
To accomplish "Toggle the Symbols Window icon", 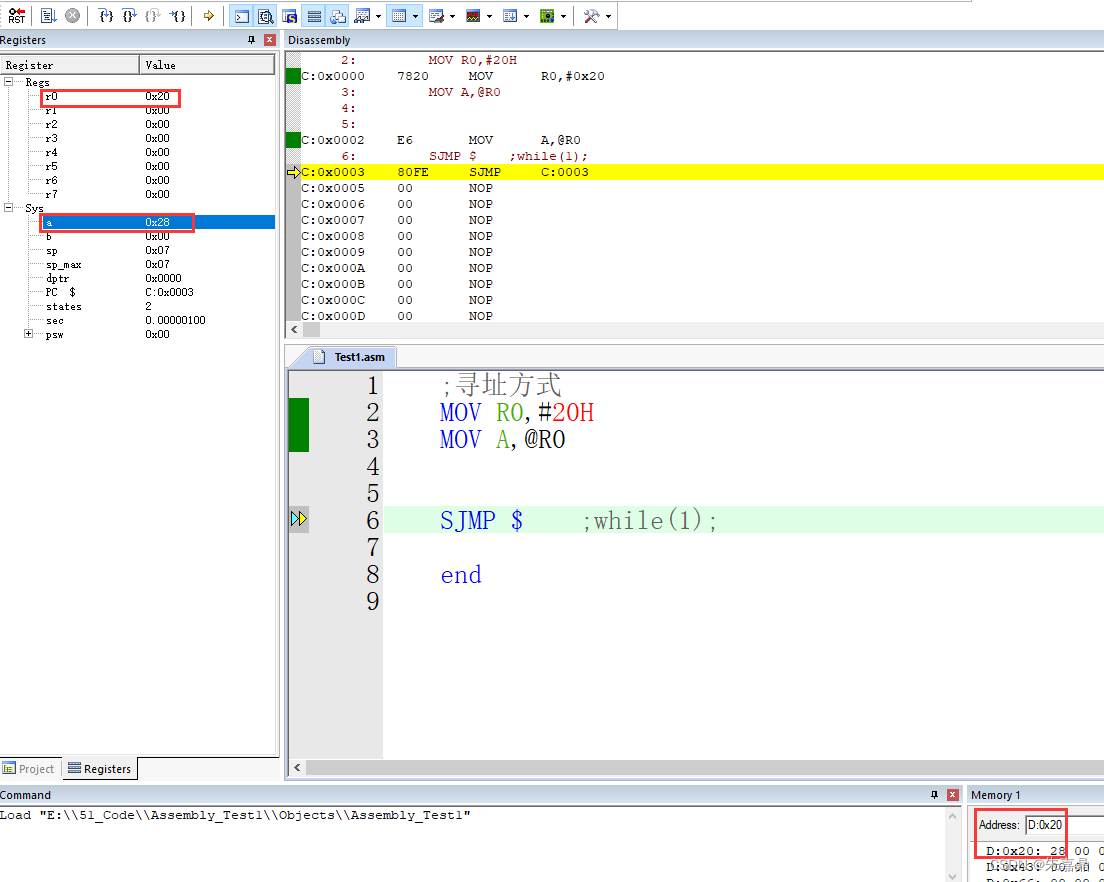I will [x=289, y=15].
